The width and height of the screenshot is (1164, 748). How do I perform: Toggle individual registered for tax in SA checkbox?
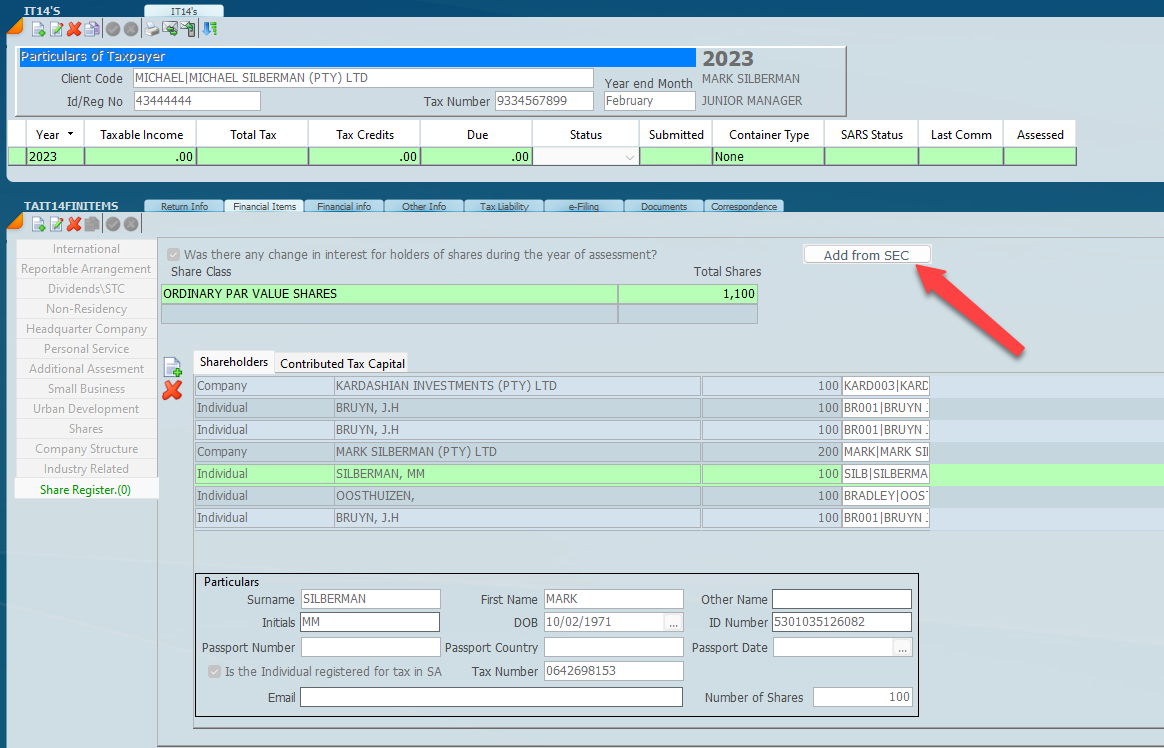click(214, 672)
